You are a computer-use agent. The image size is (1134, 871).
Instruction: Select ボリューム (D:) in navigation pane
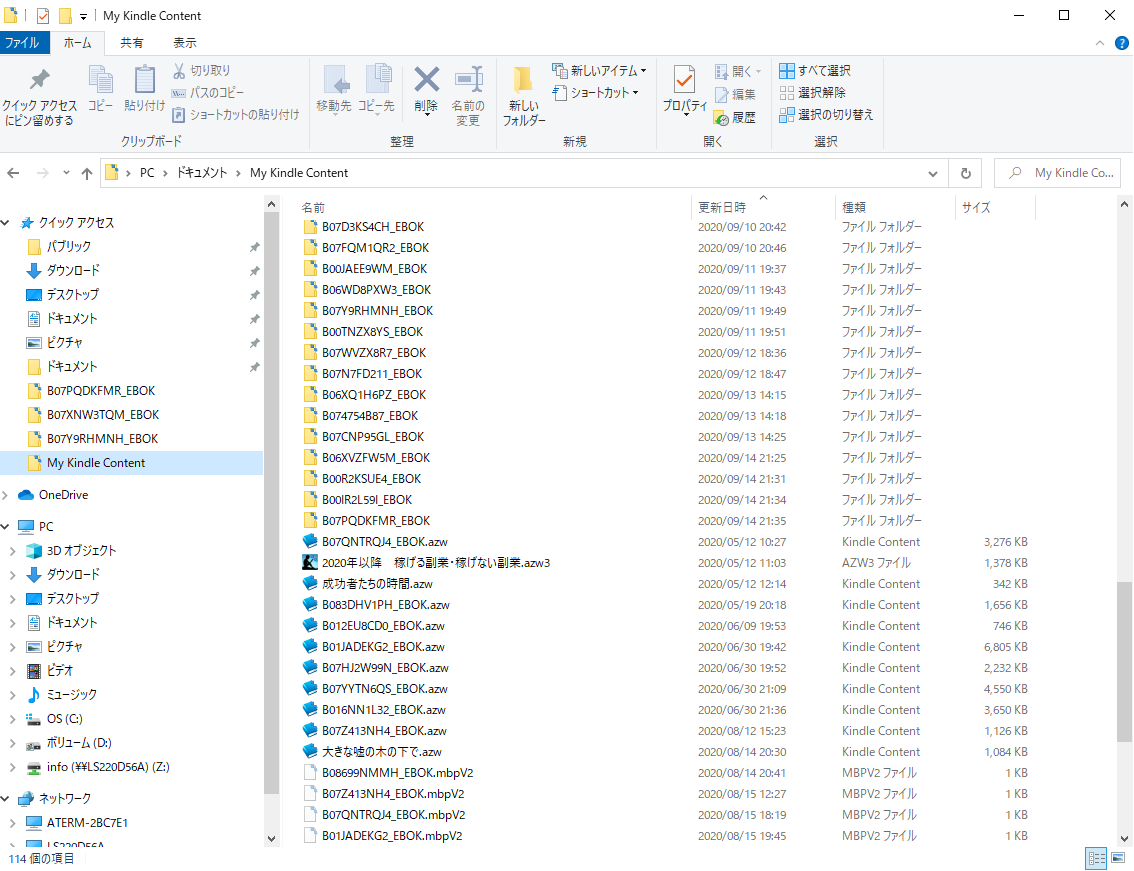coord(78,743)
